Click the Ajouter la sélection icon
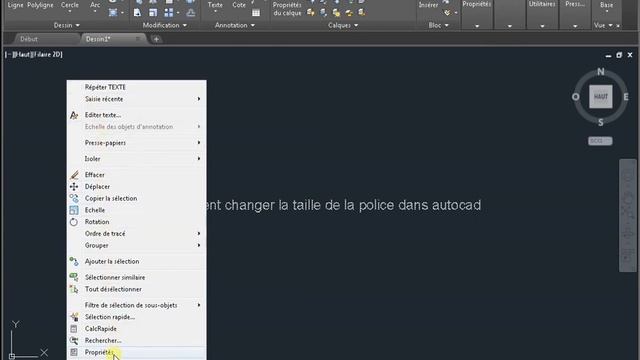The height and width of the screenshot is (360, 640). click(74, 261)
